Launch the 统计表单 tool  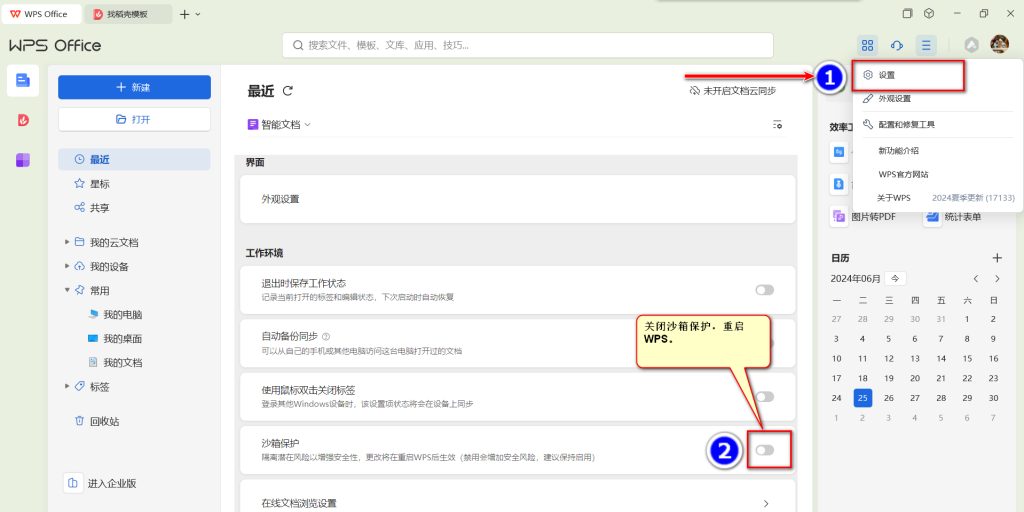coord(953,217)
